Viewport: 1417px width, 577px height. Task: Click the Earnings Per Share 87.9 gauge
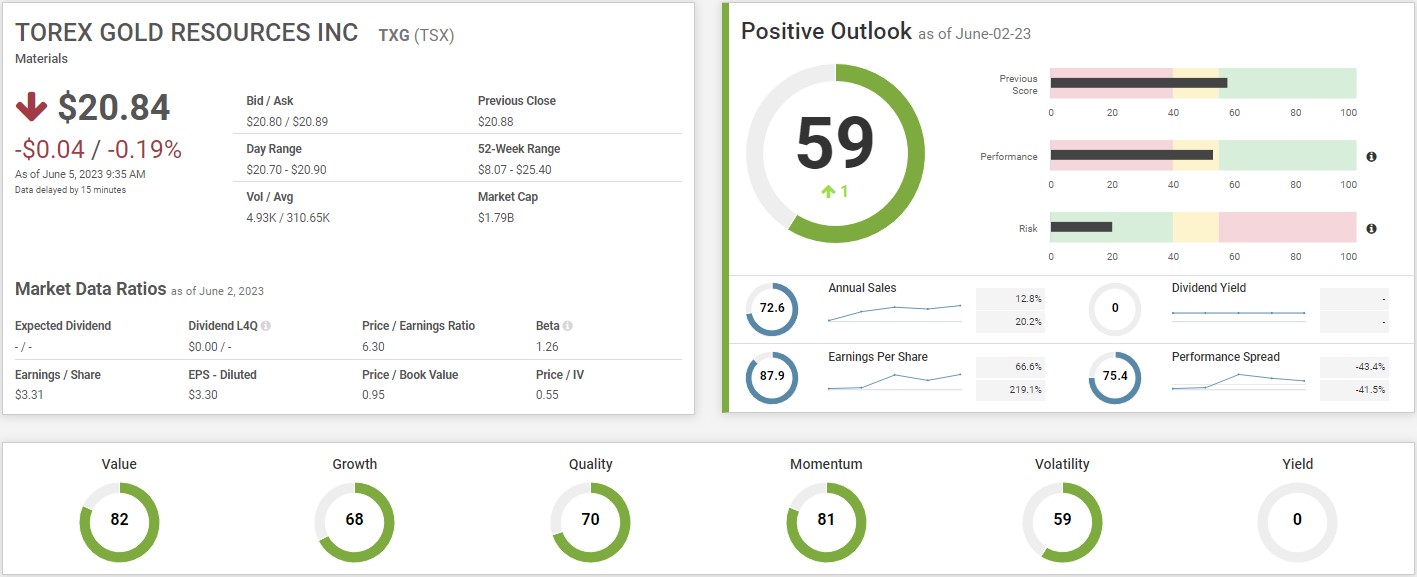[772, 378]
